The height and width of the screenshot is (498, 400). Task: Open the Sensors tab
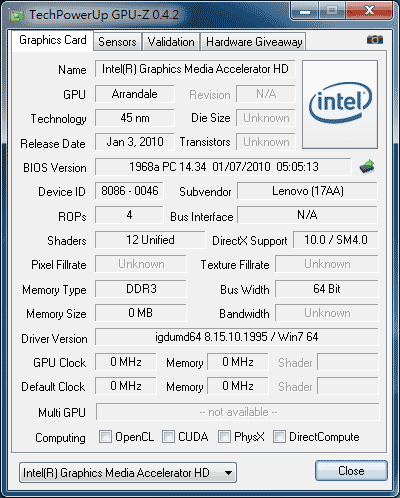[117, 42]
